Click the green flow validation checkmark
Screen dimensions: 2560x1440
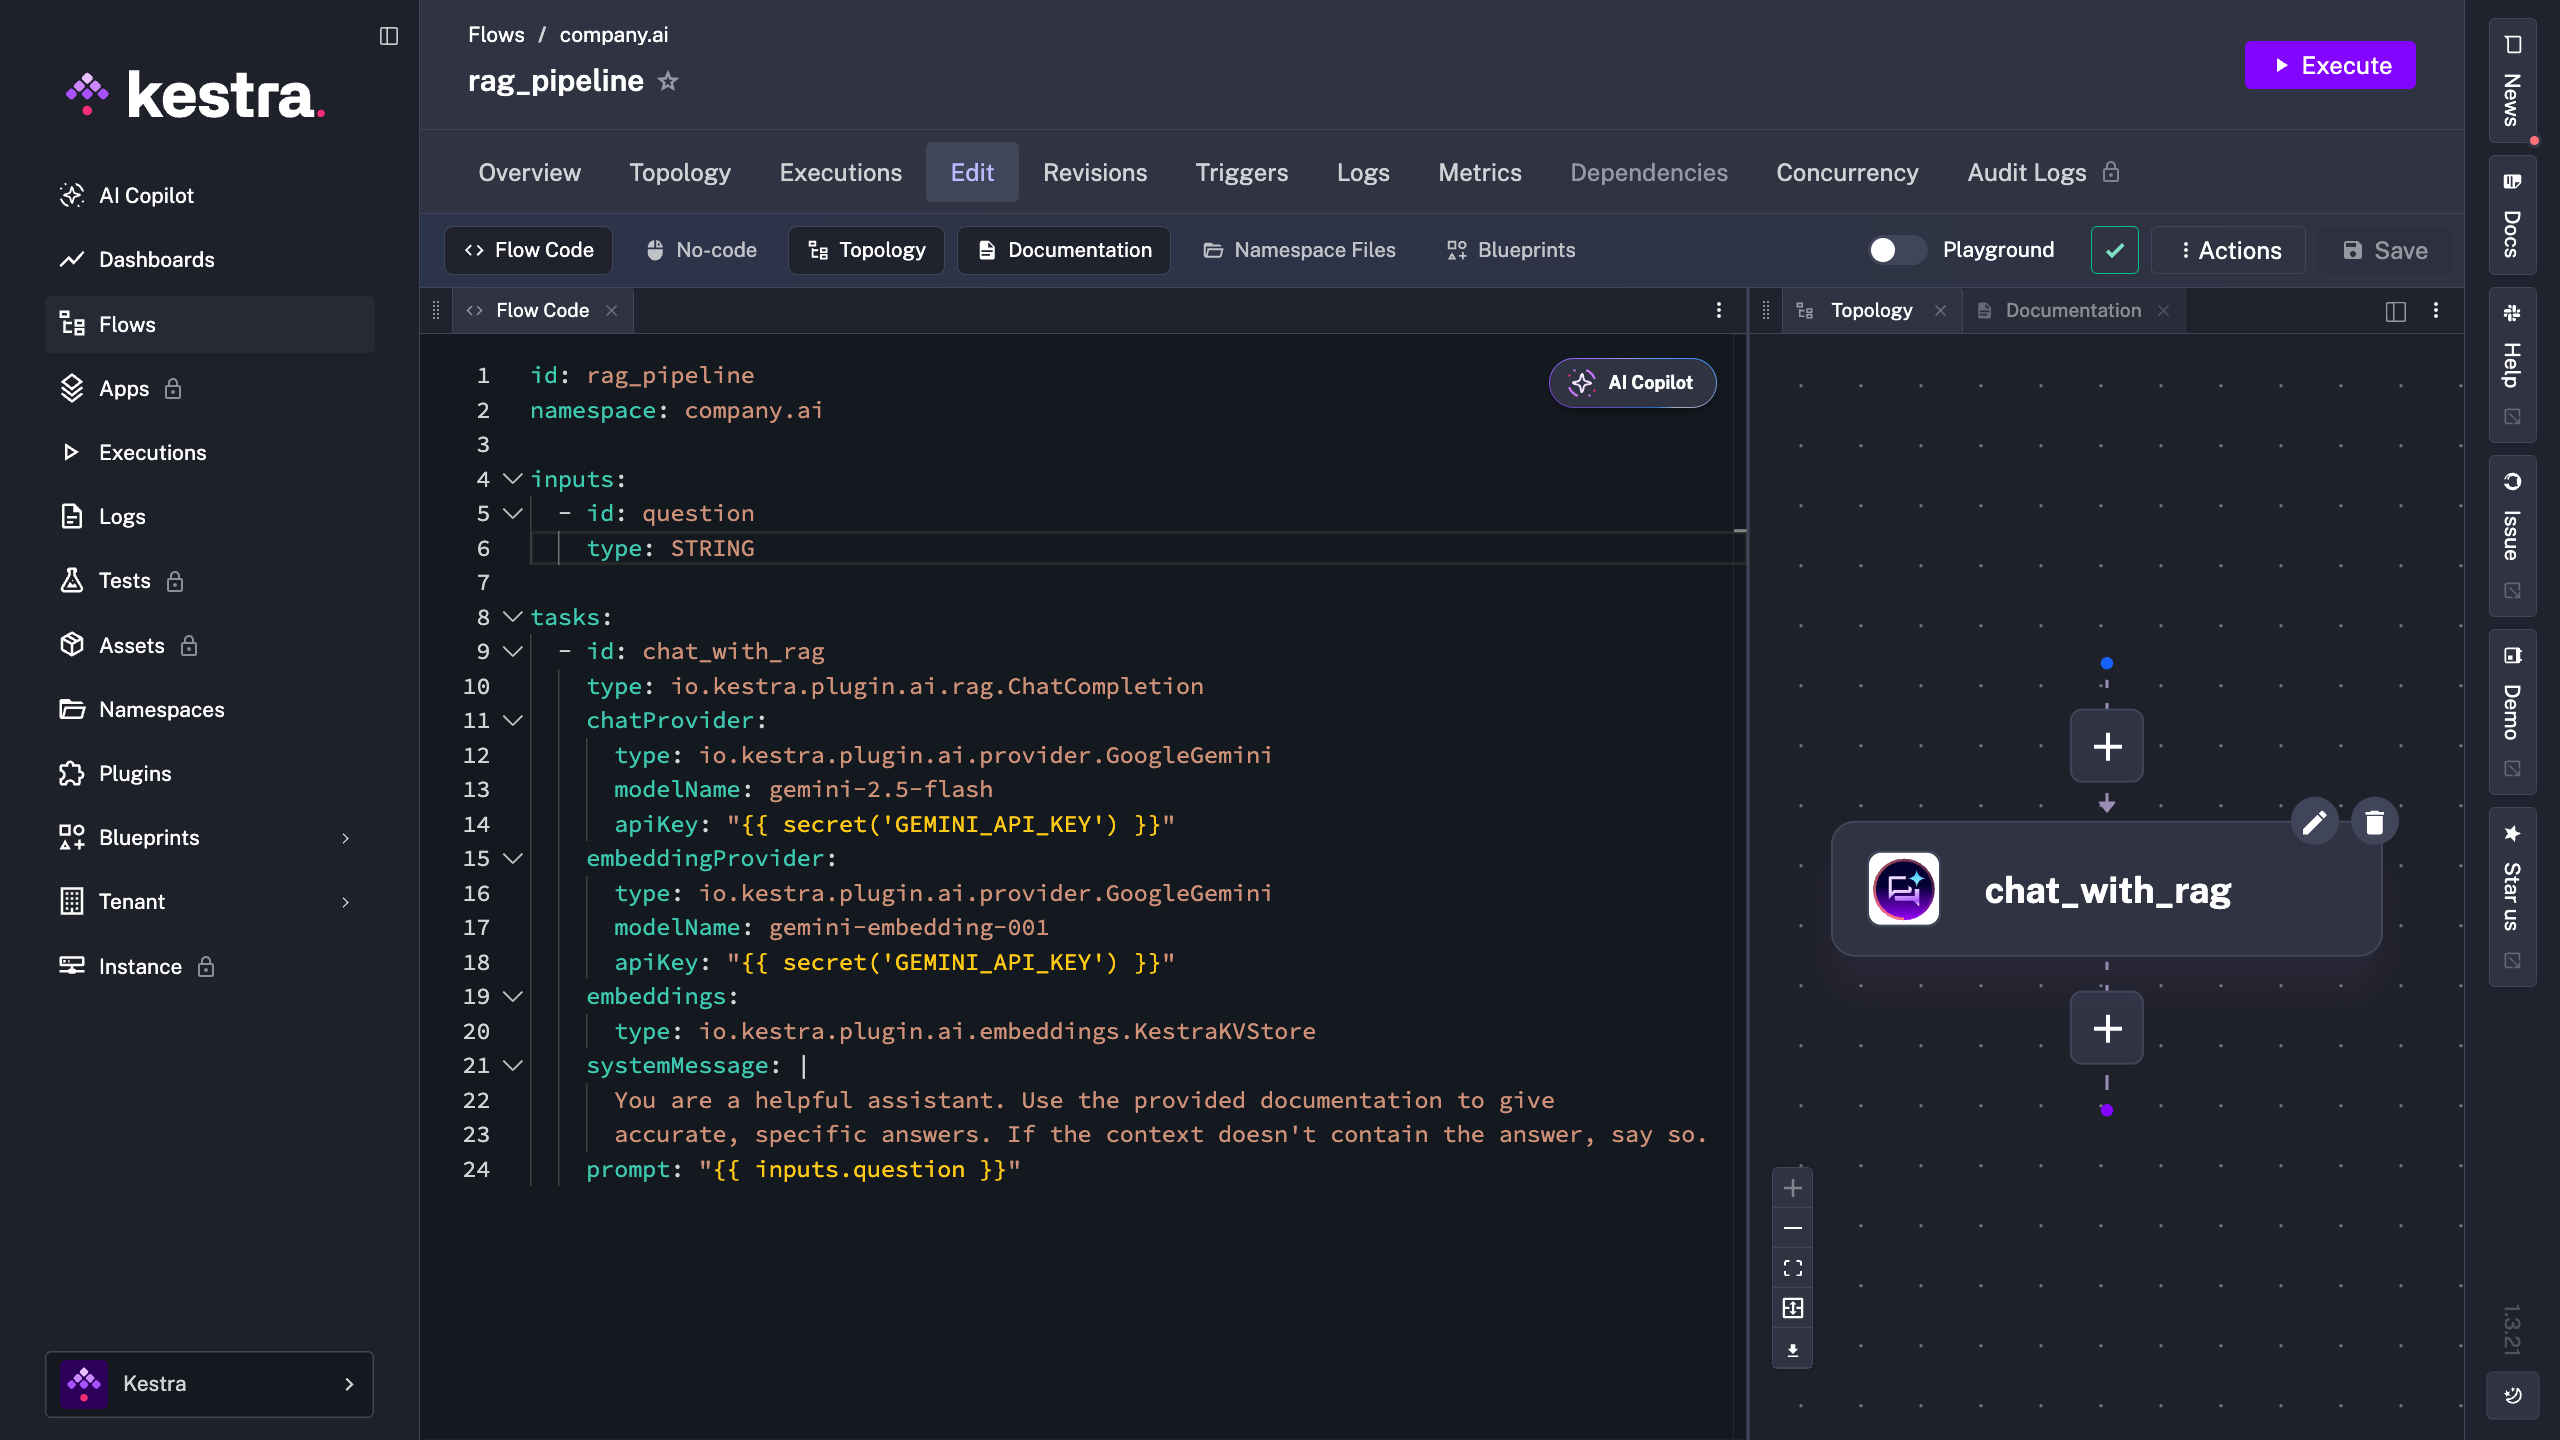tap(2114, 250)
